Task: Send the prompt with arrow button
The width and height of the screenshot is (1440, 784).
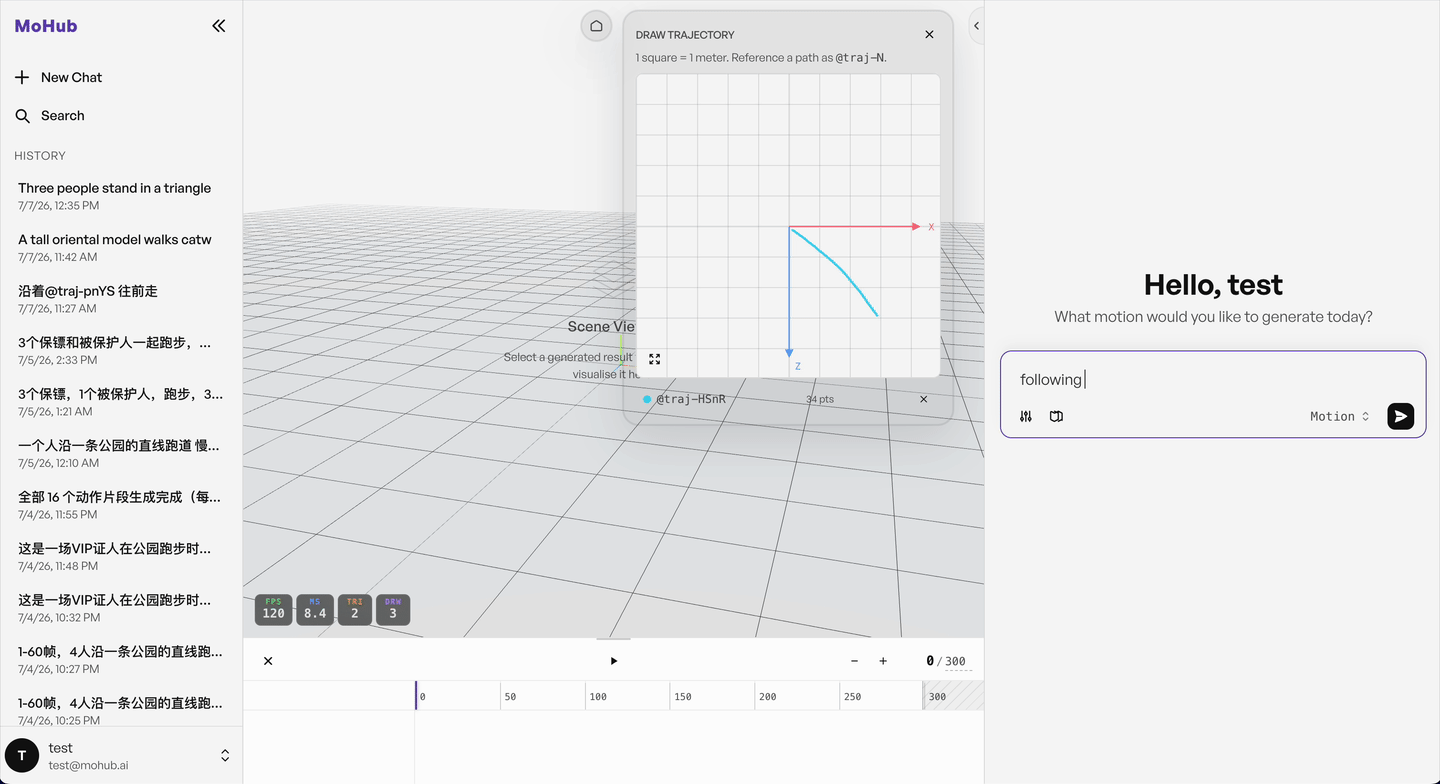Action: click(1400, 416)
